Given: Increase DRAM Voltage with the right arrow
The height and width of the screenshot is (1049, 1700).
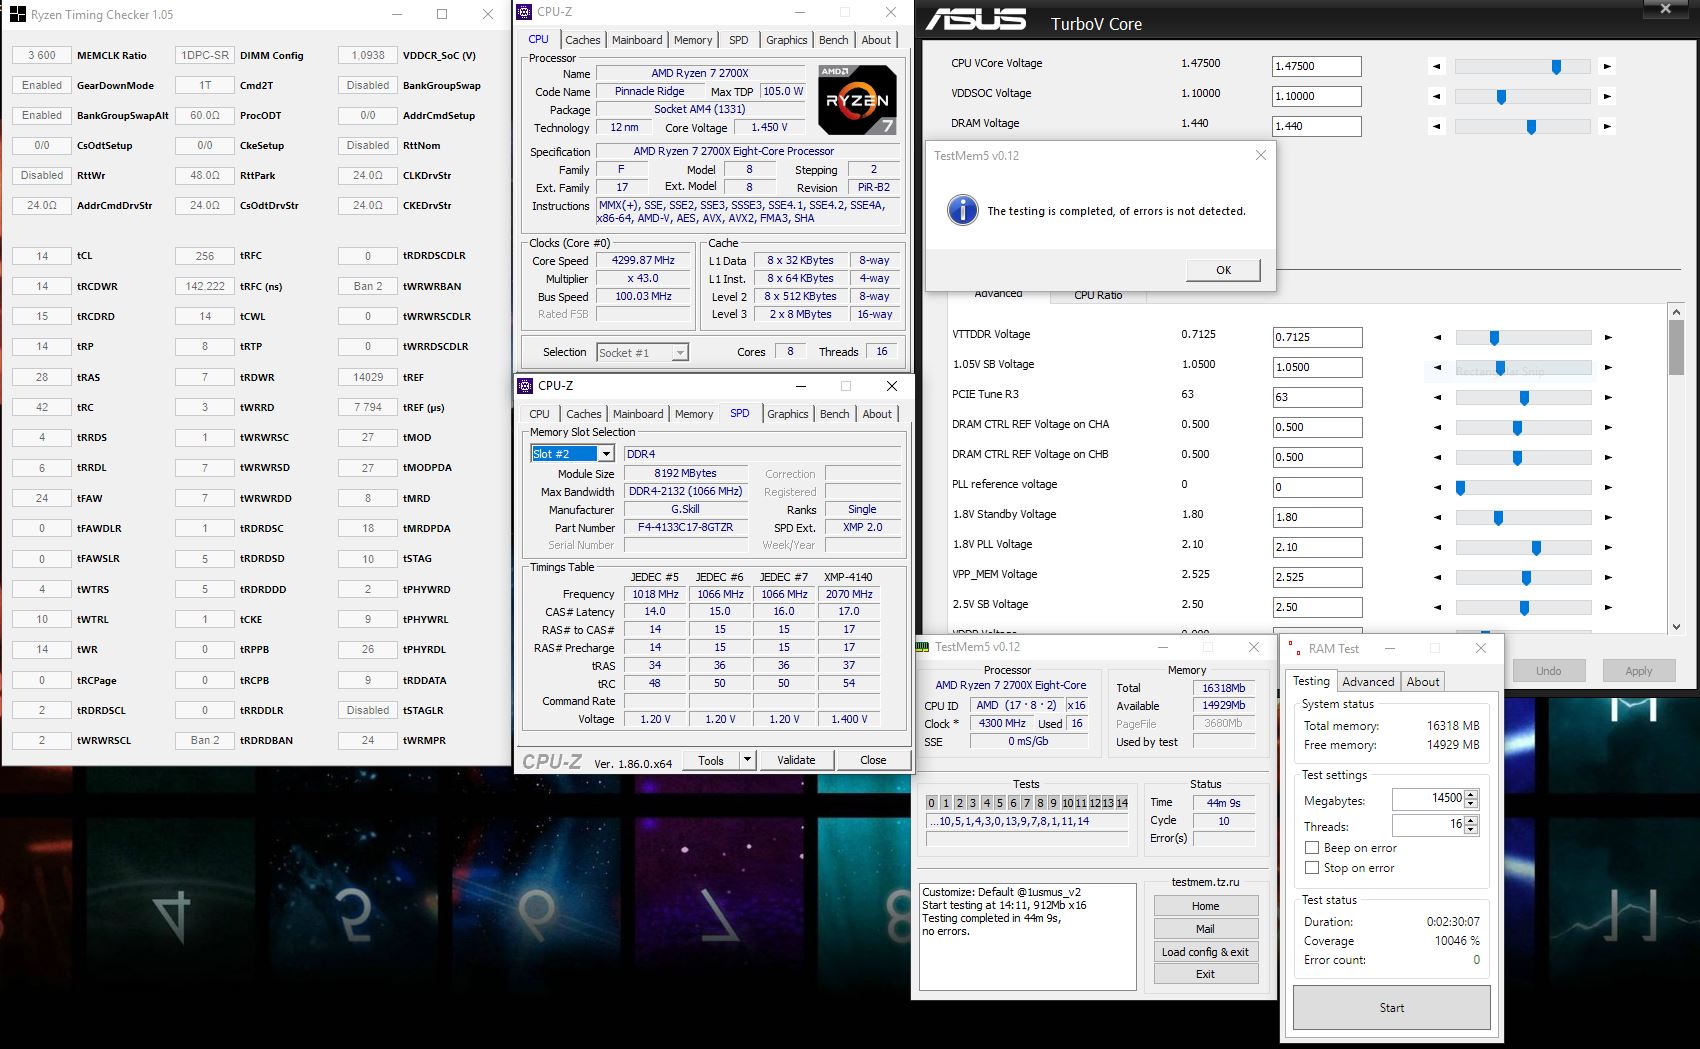Looking at the screenshot, I should [x=1607, y=127].
